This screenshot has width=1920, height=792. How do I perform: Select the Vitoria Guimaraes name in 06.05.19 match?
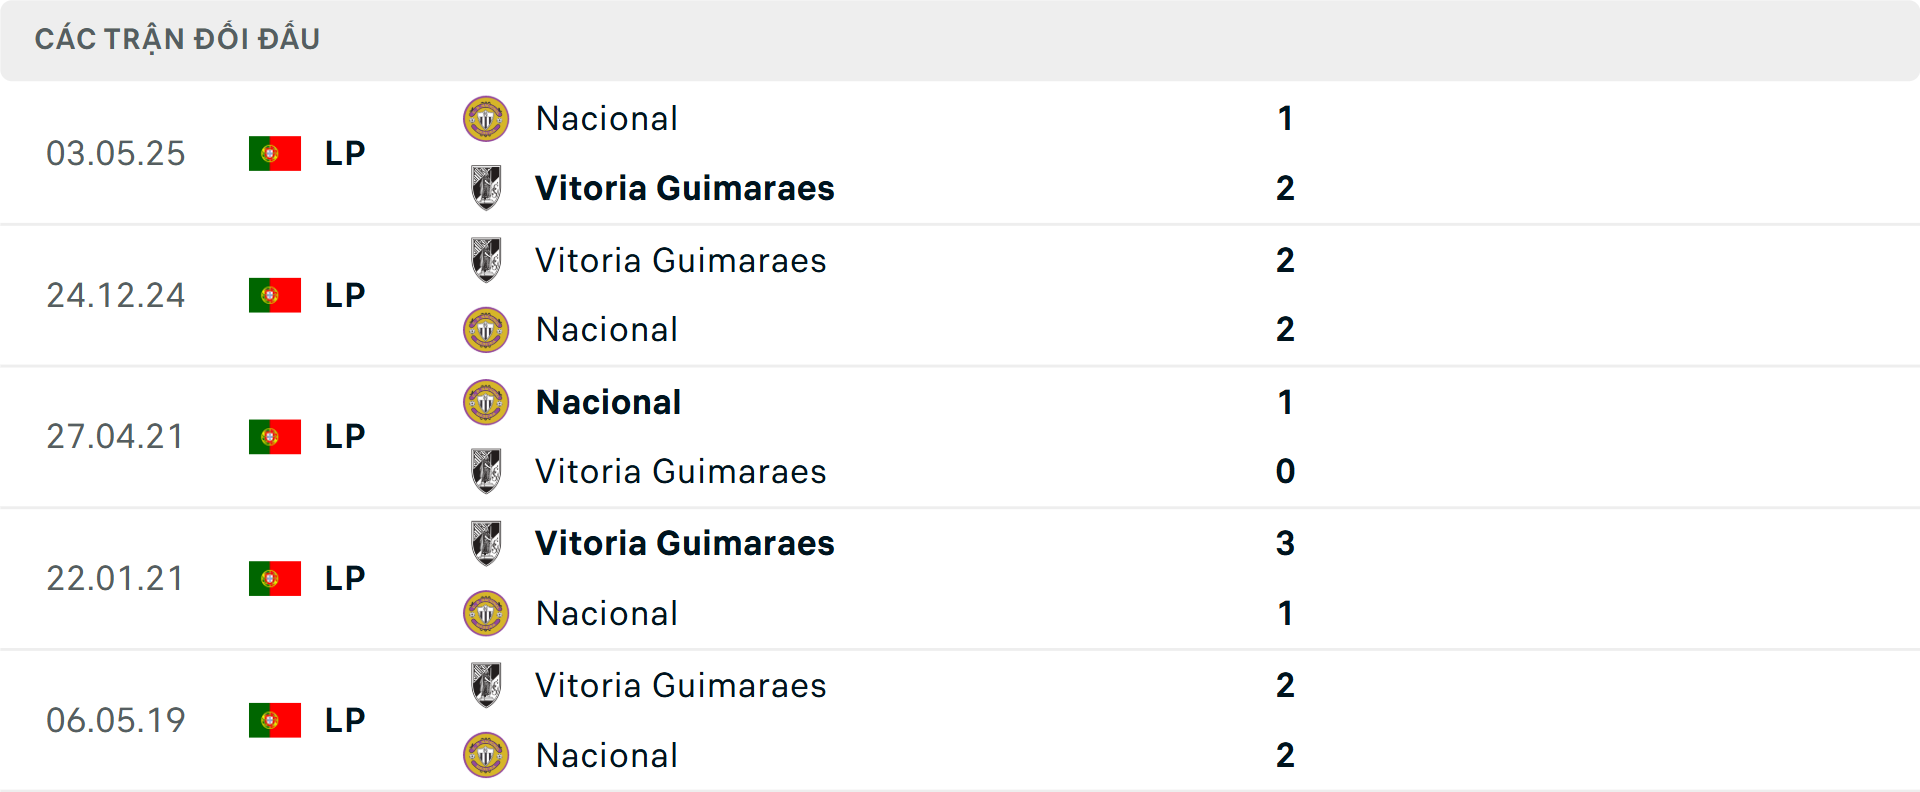(x=681, y=686)
